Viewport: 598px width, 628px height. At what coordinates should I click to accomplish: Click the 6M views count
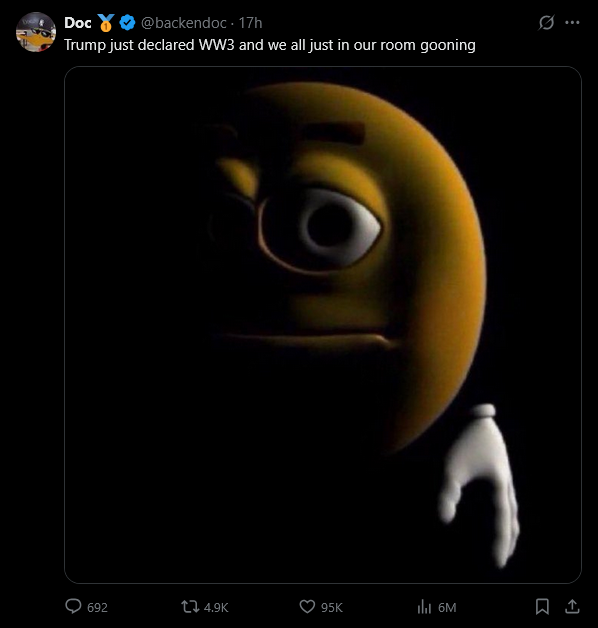point(447,608)
